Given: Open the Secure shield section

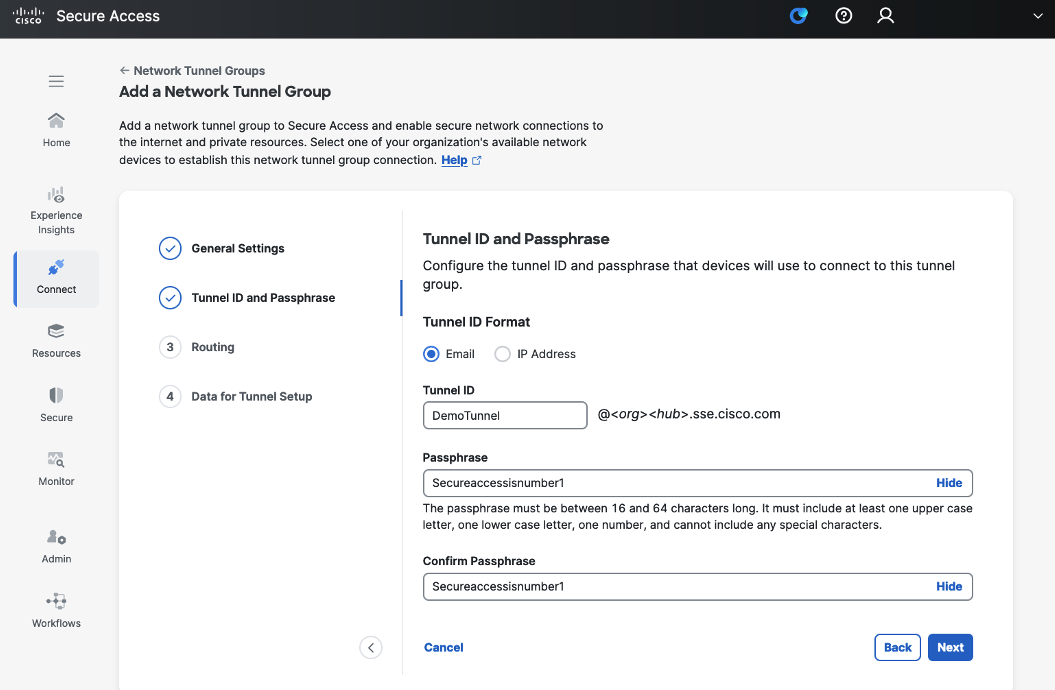Looking at the screenshot, I should coord(57,405).
